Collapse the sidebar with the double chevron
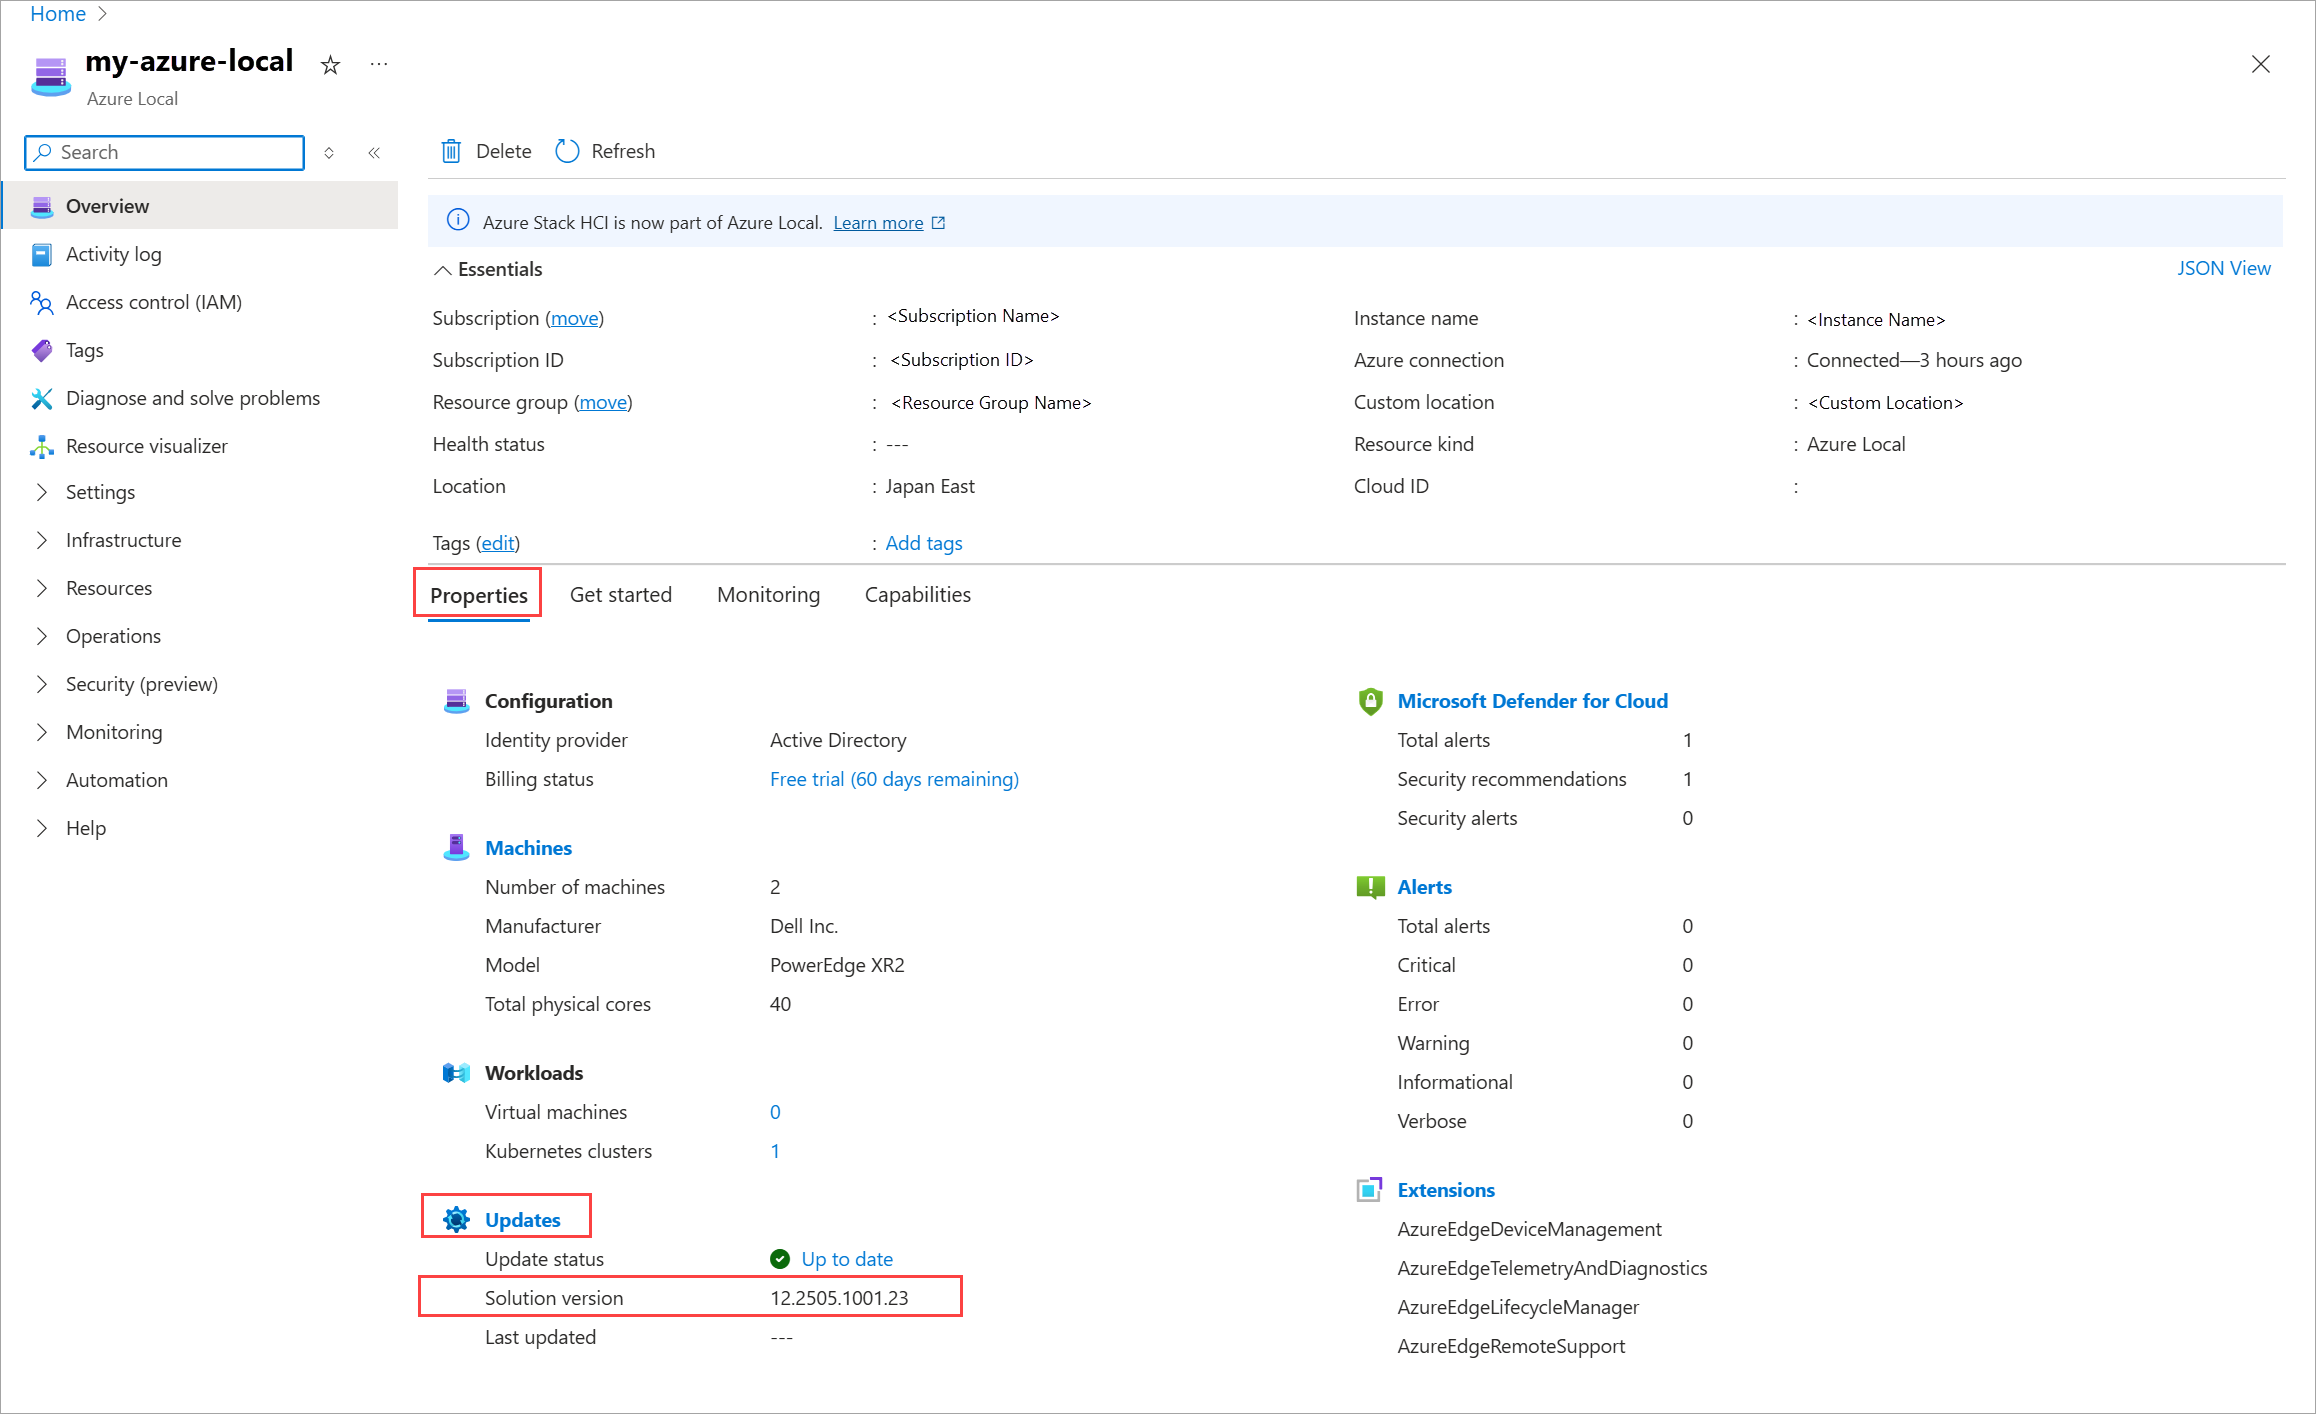The width and height of the screenshot is (2316, 1414). click(374, 153)
